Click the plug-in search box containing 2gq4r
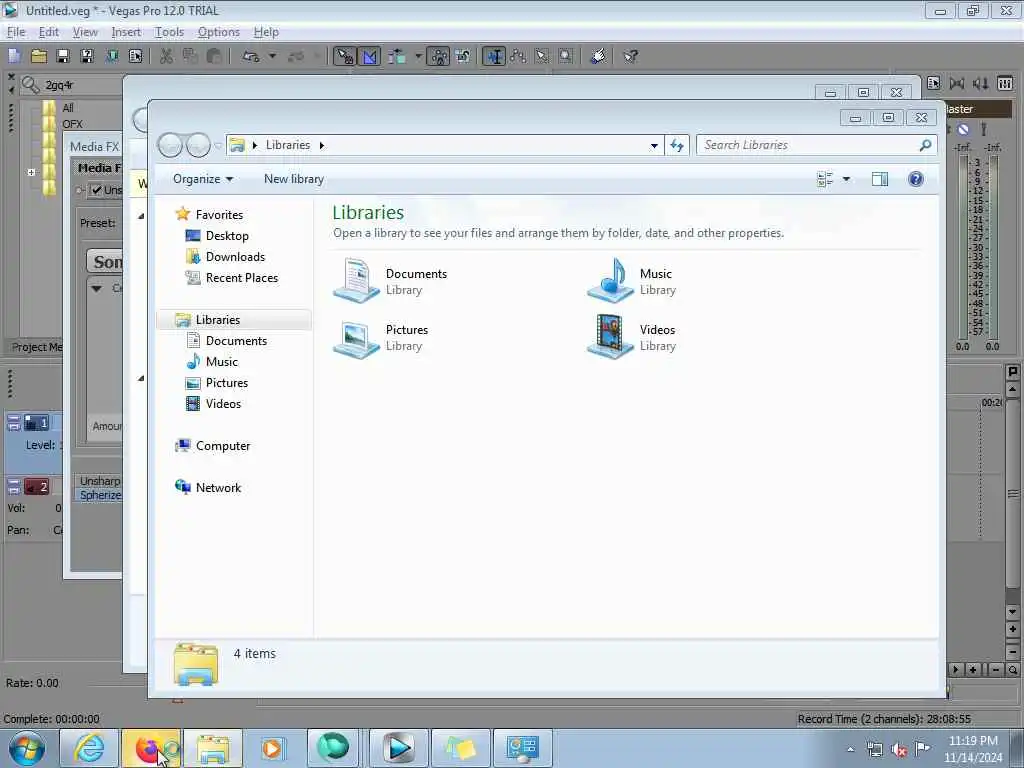1024x768 pixels. pos(71,85)
